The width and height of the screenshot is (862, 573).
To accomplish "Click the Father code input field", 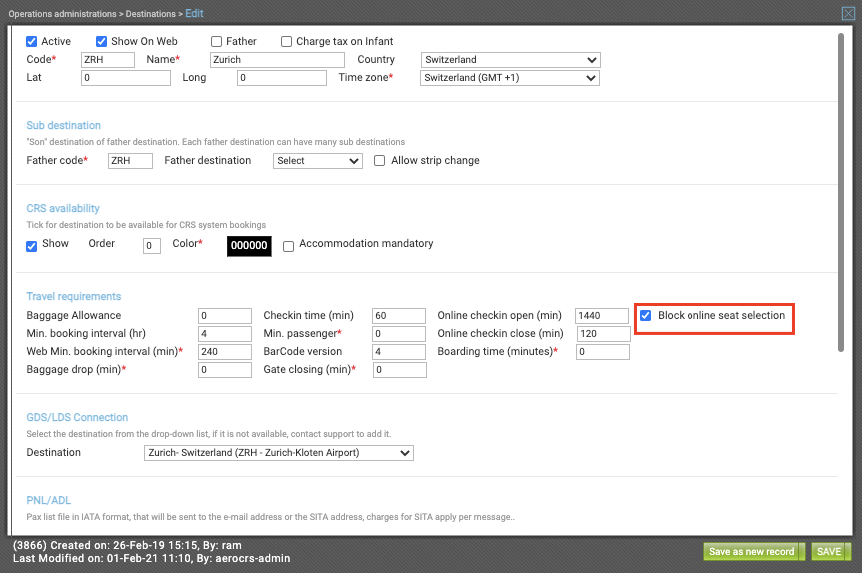I will tap(130, 161).
